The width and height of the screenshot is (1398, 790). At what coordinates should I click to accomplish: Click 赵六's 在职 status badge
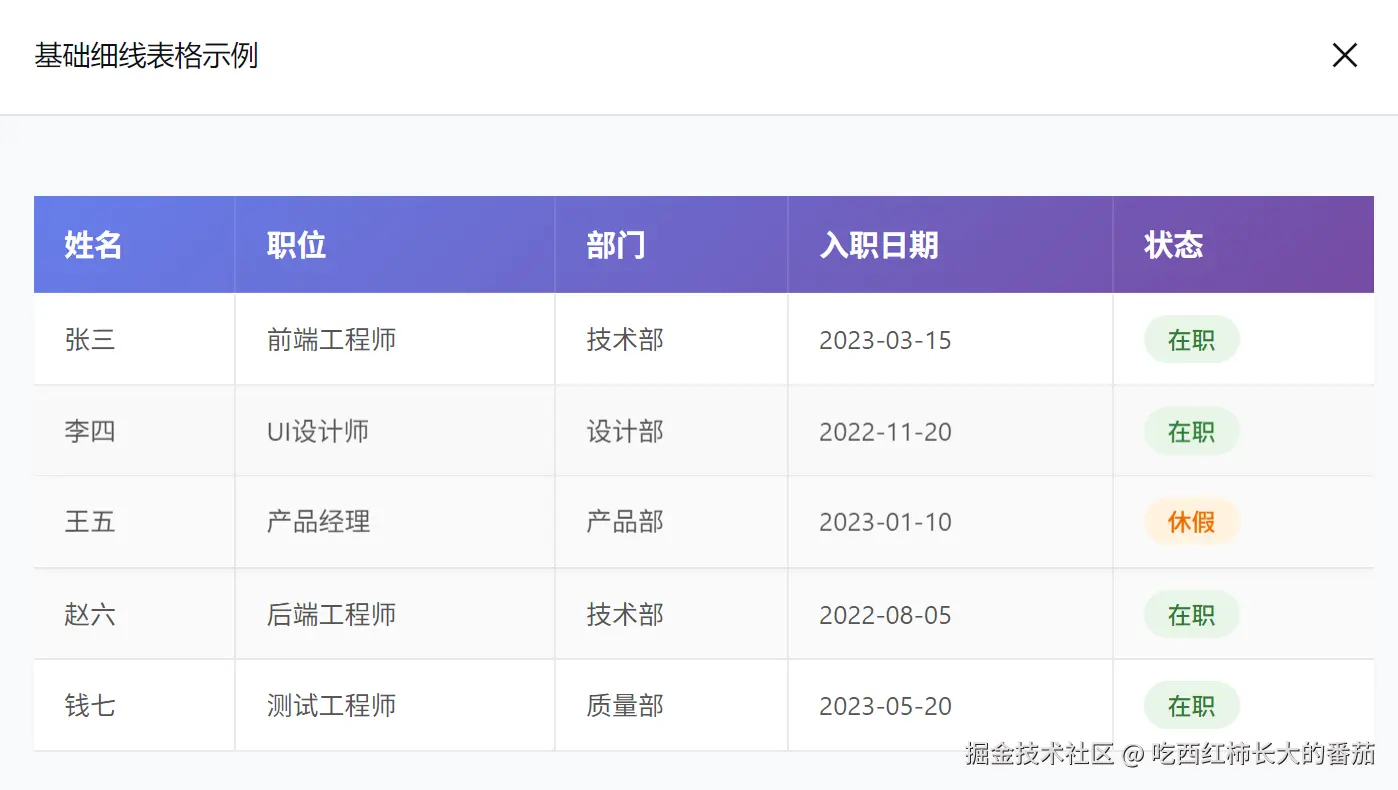(x=1191, y=614)
